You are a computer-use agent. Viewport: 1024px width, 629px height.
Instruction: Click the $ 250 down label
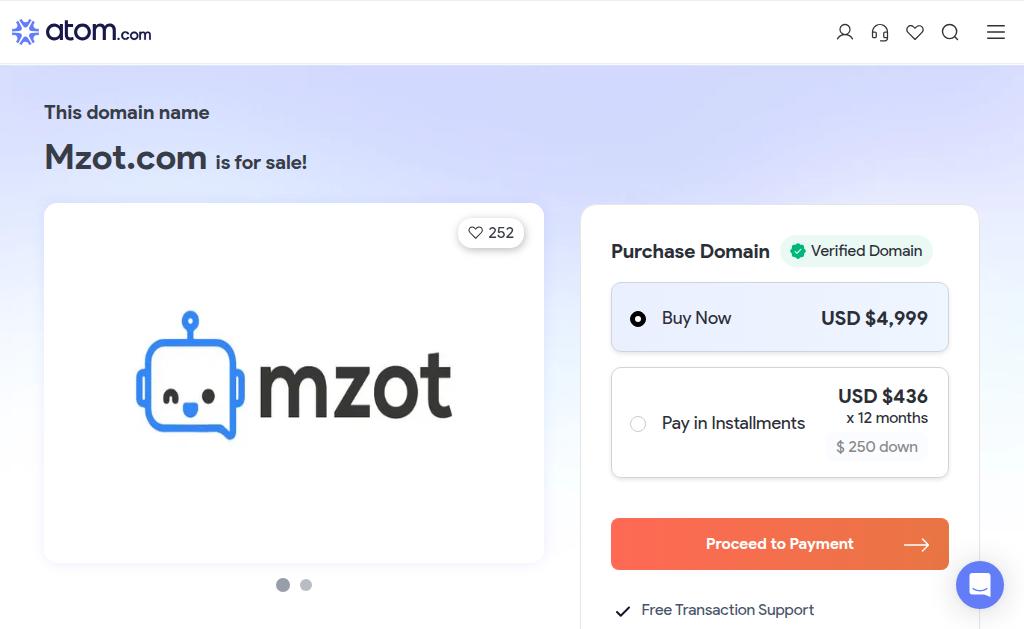(x=876, y=447)
